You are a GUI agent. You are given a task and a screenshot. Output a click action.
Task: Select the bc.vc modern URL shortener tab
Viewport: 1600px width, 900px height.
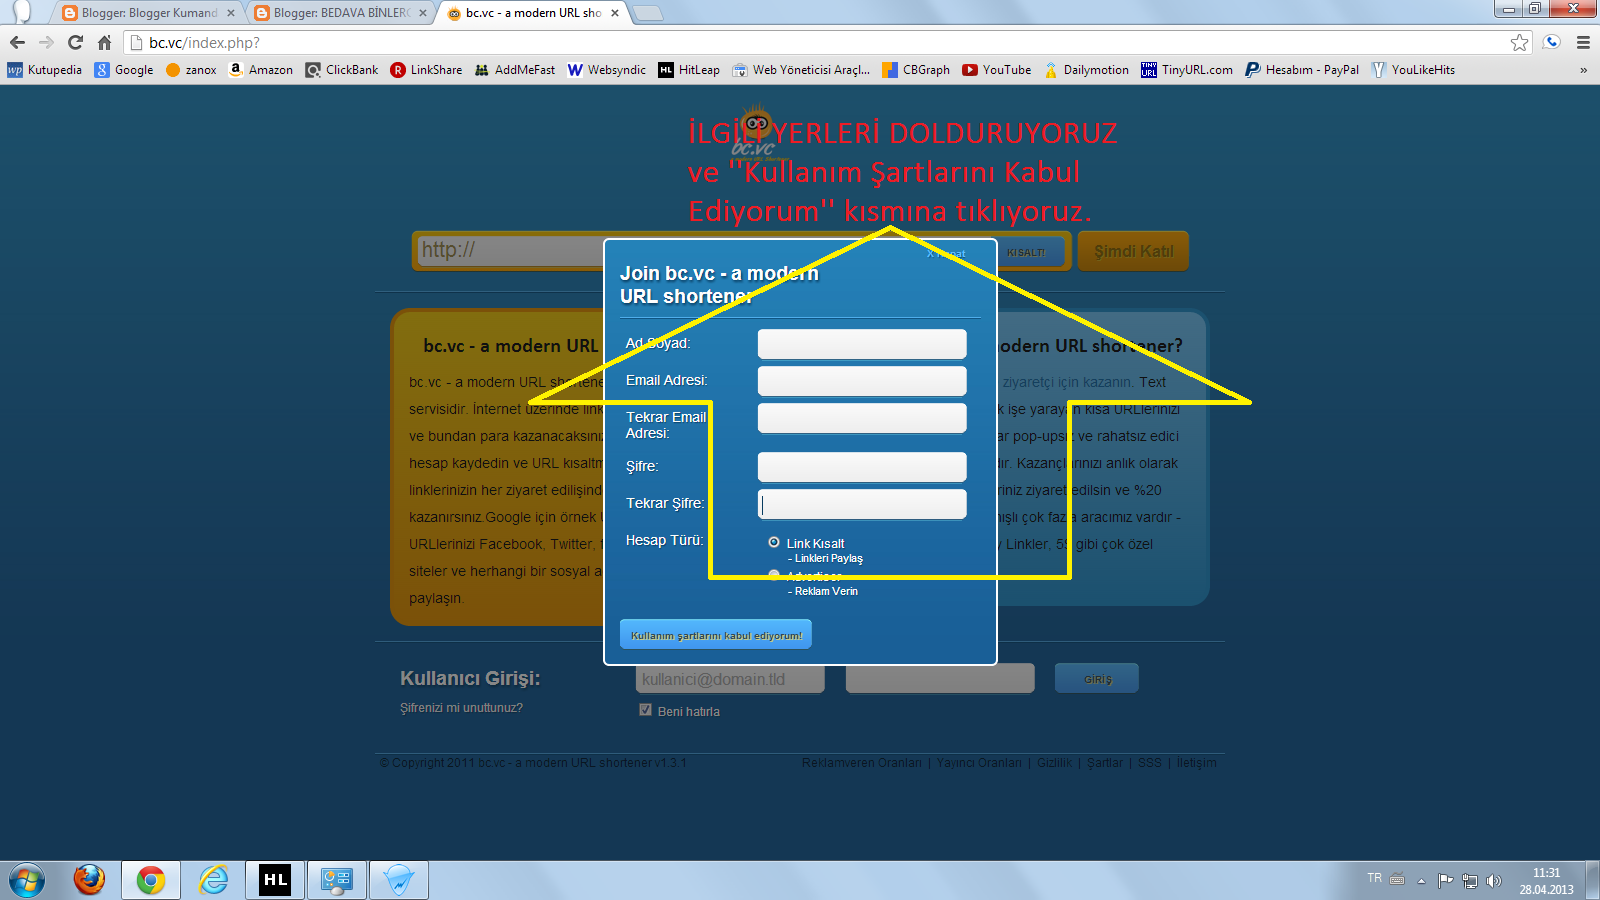[x=533, y=13]
